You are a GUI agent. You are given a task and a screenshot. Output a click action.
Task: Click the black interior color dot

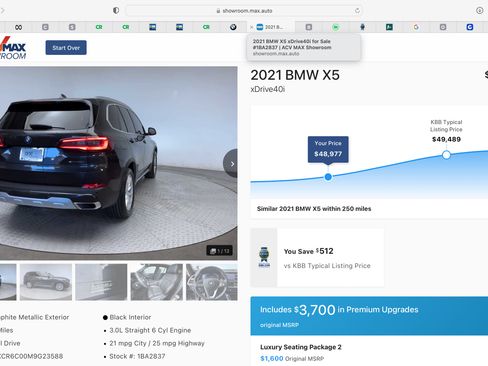105,317
